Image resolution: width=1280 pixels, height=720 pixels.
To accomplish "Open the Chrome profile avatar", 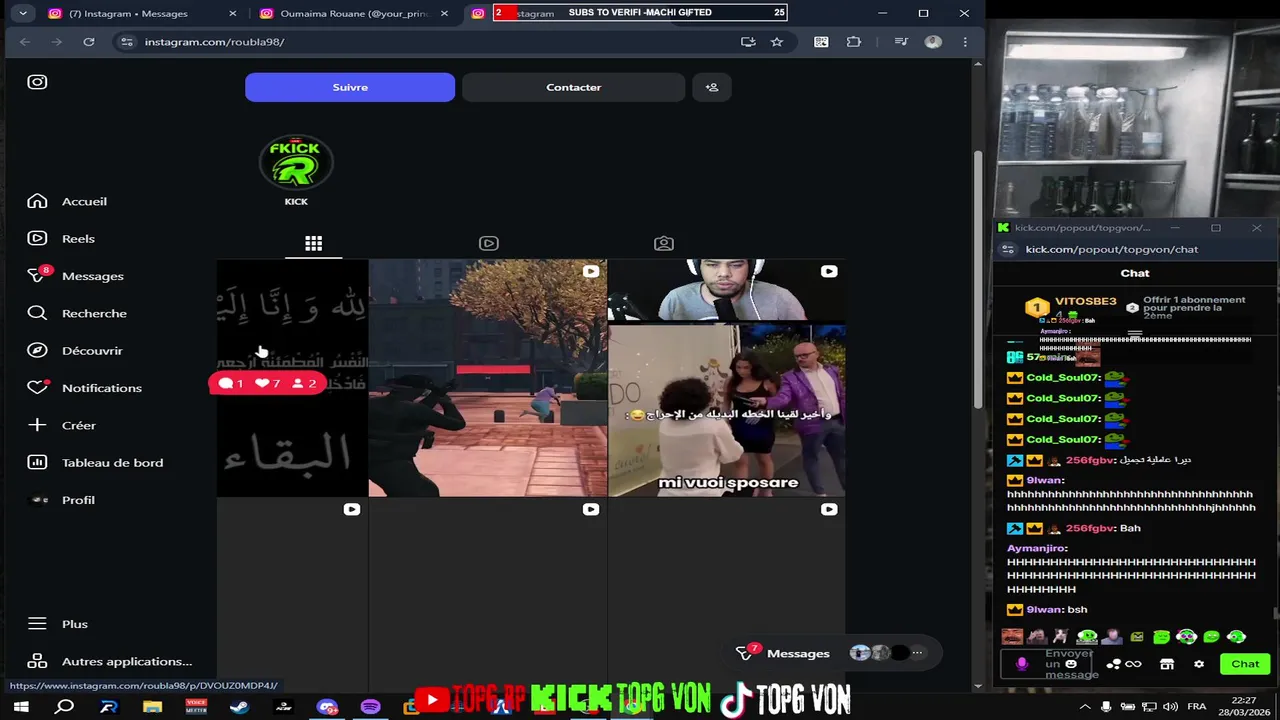I will (x=933, y=42).
